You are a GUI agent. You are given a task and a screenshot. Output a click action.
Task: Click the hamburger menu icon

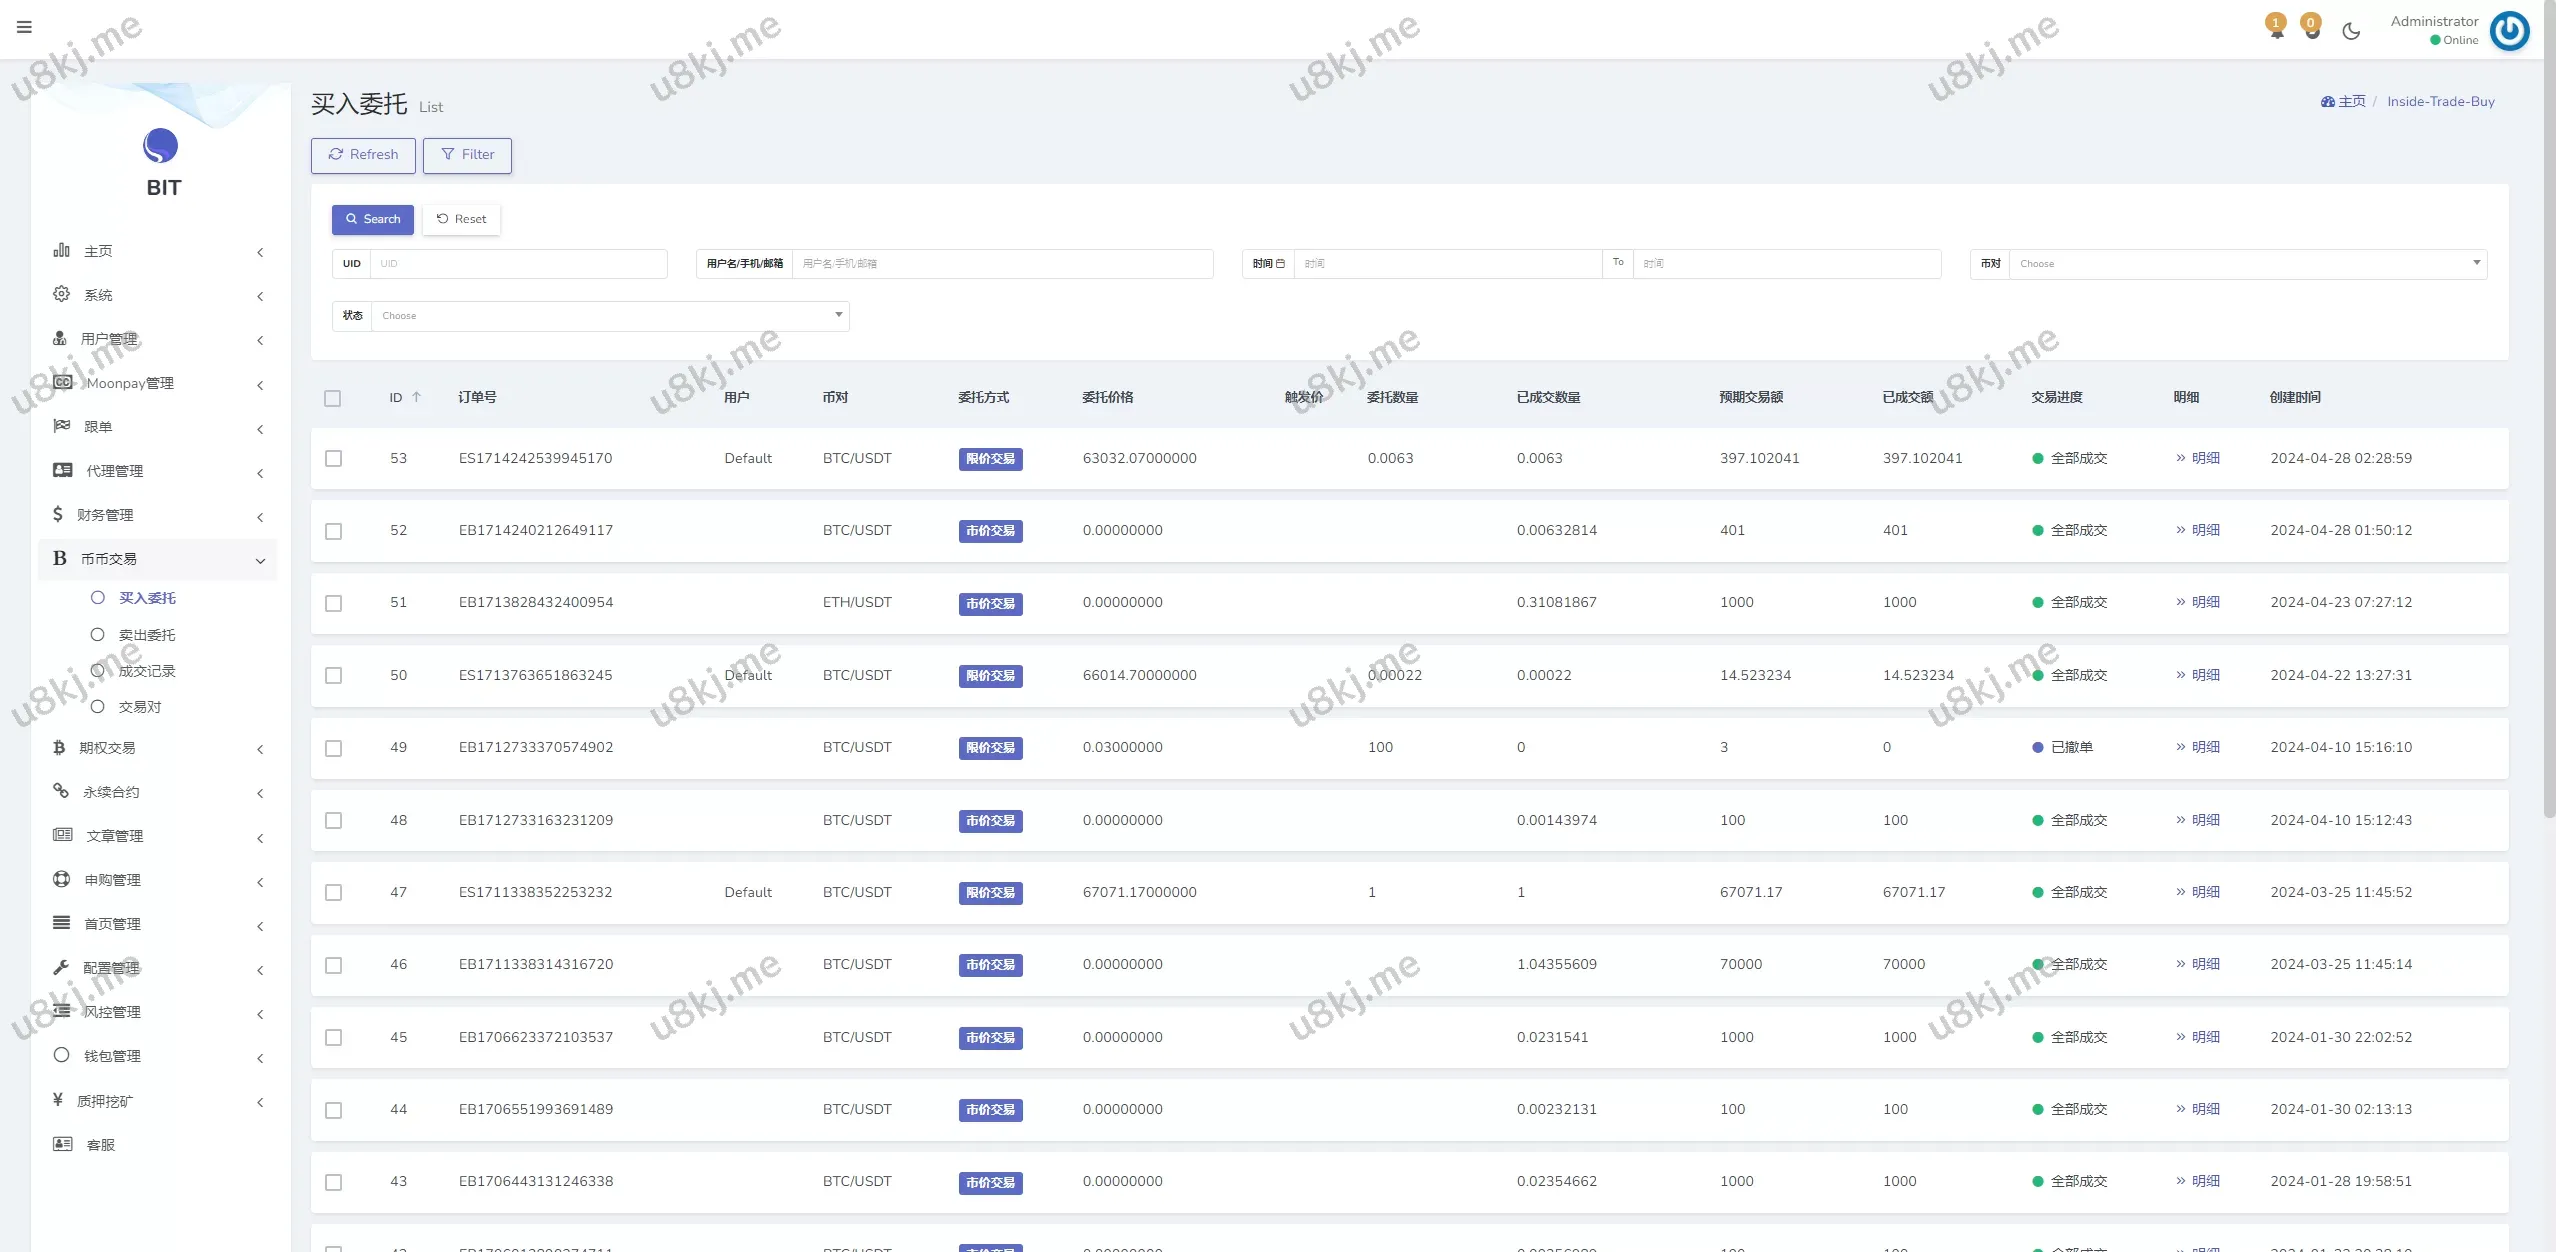[x=24, y=27]
